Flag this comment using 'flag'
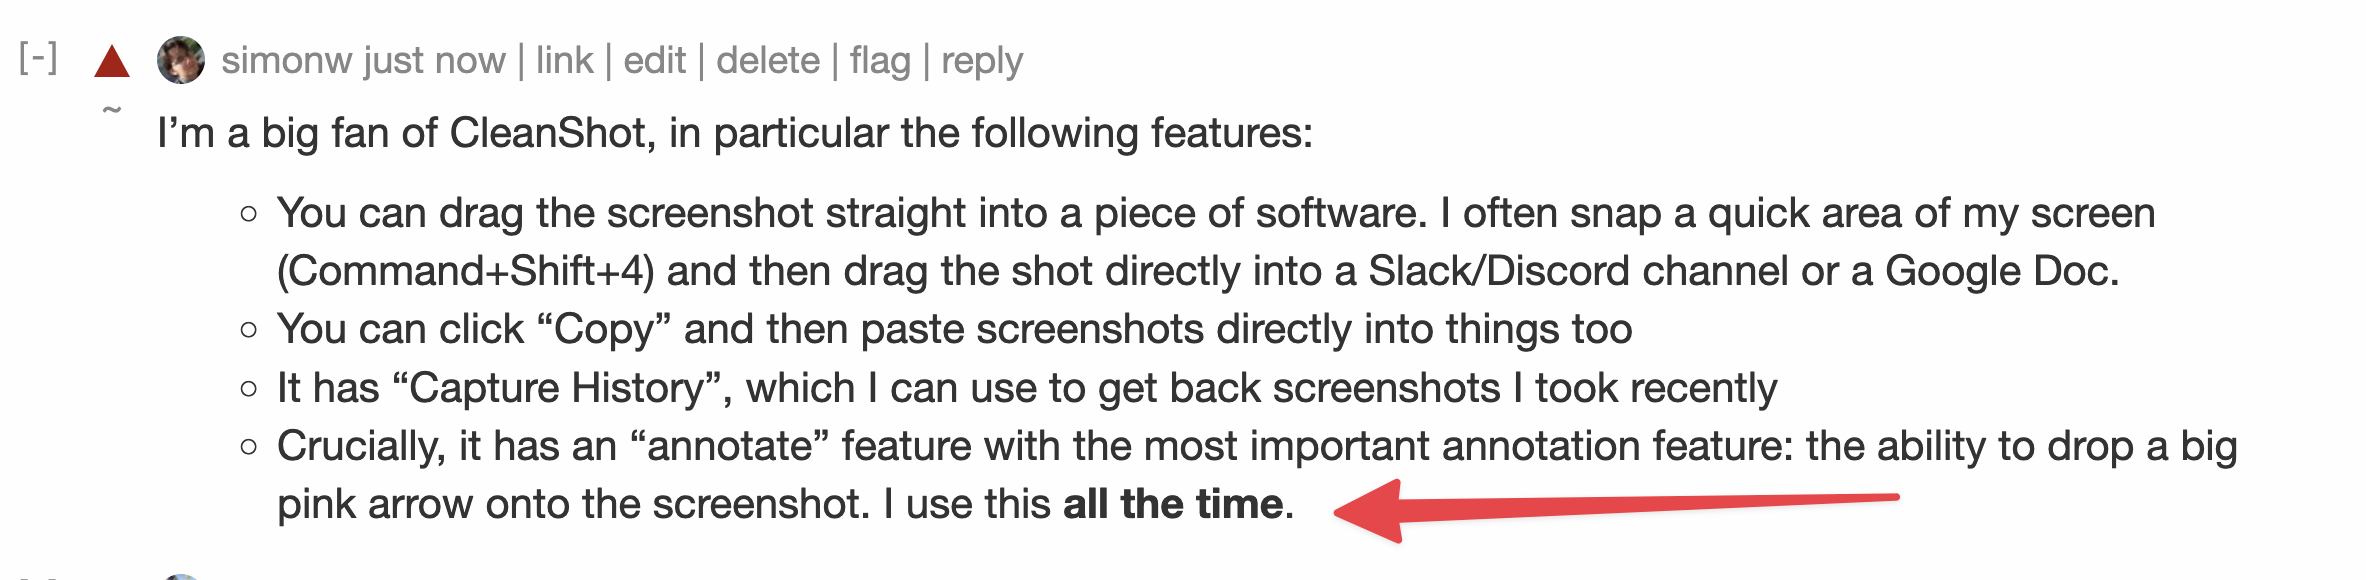2366x580 pixels. pos(880,61)
